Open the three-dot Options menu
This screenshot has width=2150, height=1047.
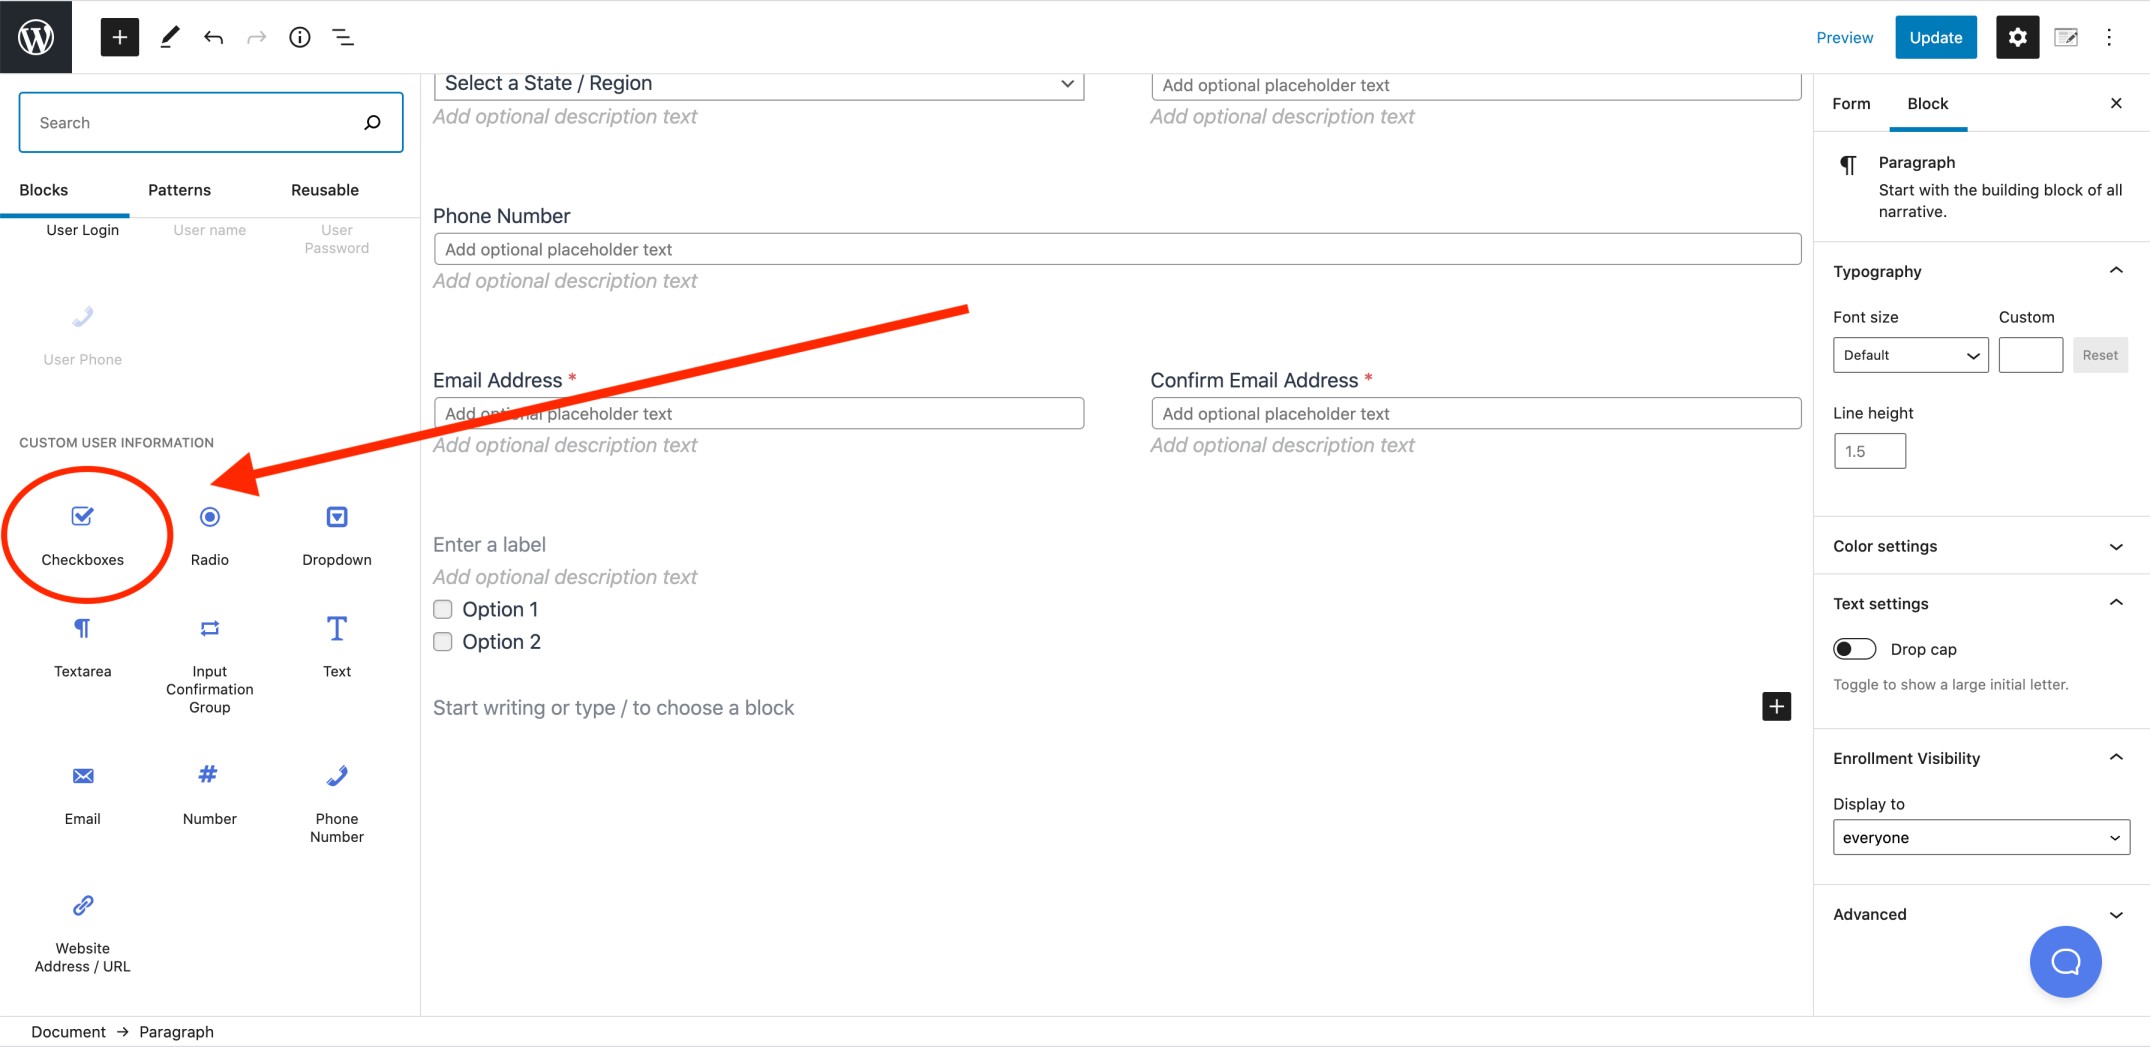tap(2109, 37)
